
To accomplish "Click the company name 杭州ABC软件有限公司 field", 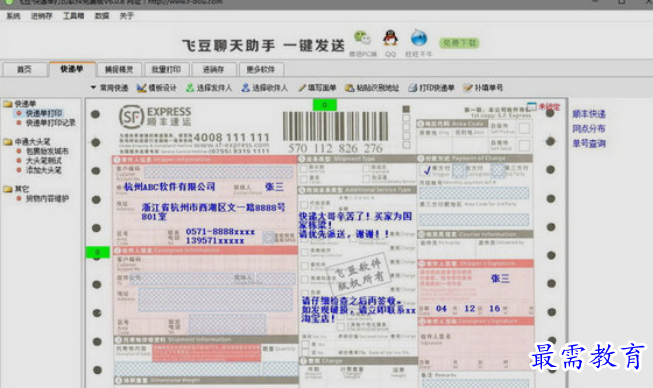I will click(169, 187).
